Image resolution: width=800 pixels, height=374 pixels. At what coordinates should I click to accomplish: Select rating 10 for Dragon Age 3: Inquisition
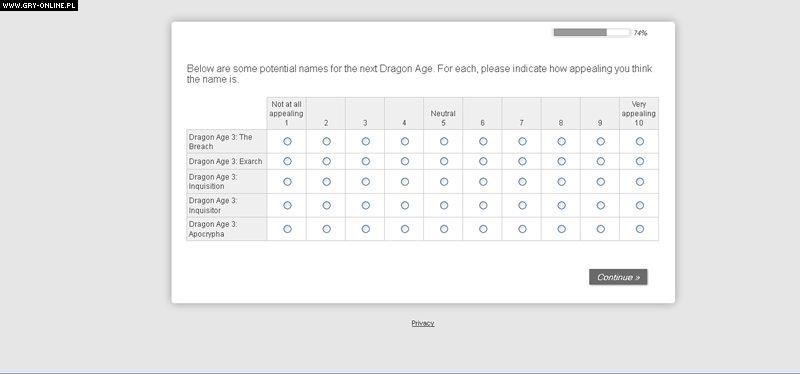coord(640,182)
